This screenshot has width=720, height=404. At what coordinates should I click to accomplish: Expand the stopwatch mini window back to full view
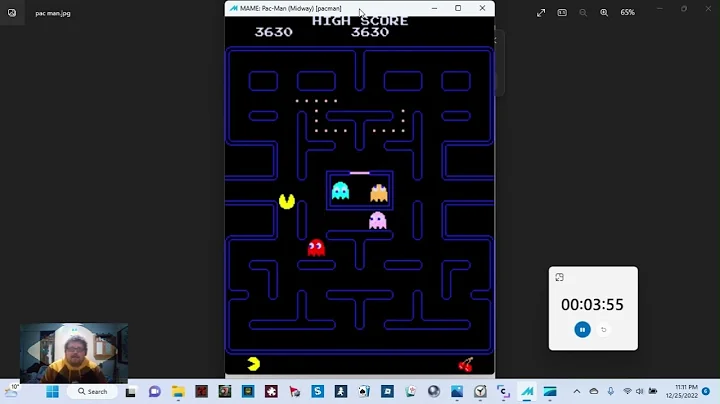559,277
